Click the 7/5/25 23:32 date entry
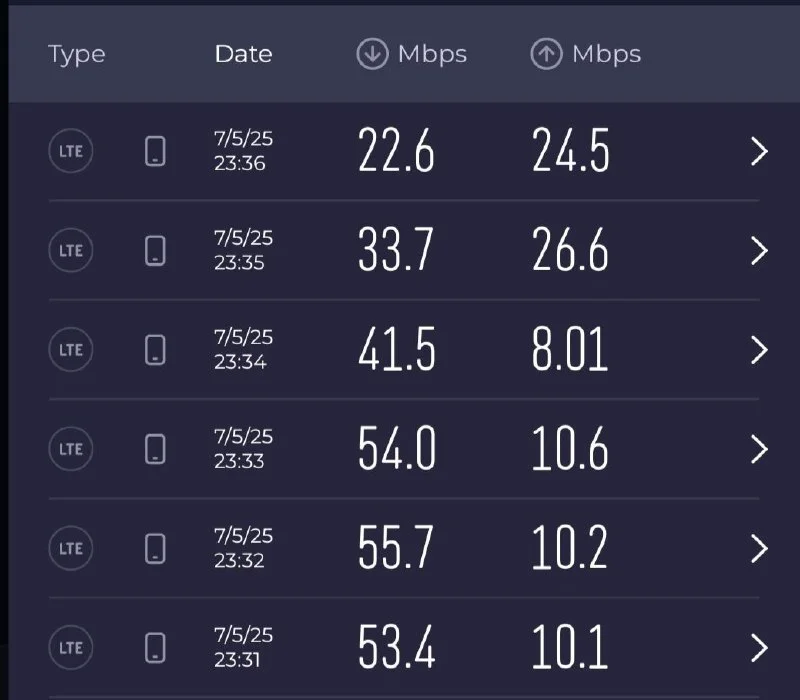This screenshot has width=800, height=700. point(243,549)
